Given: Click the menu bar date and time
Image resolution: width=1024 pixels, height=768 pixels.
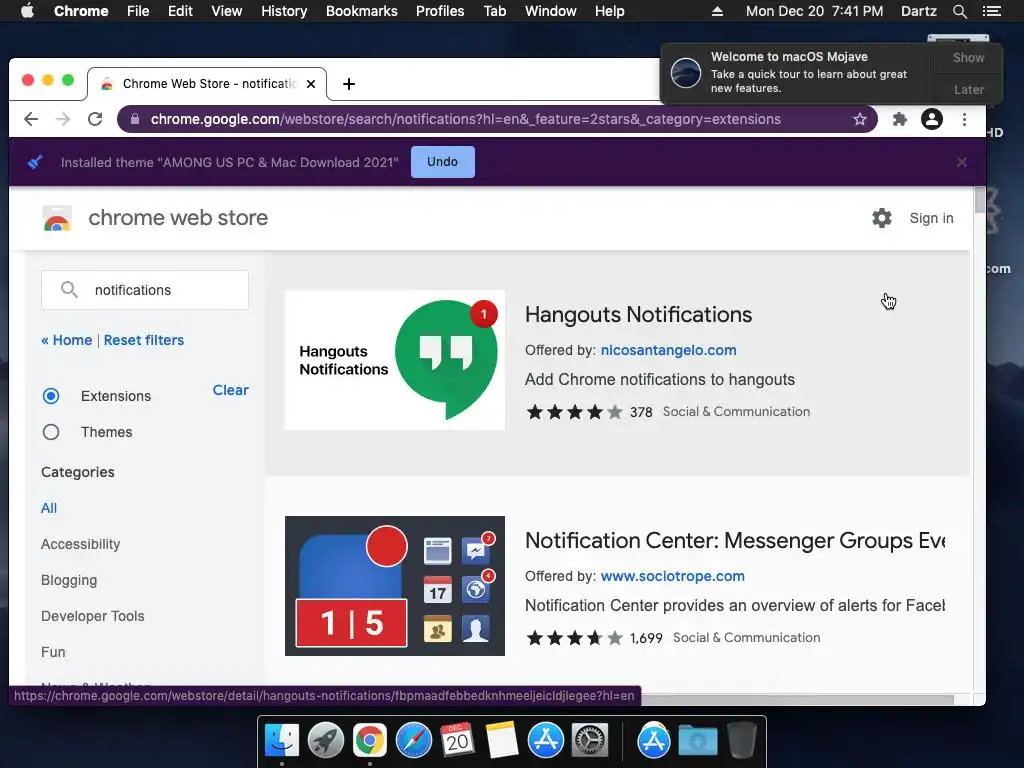Looking at the screenshot, I should coord(814,11).
